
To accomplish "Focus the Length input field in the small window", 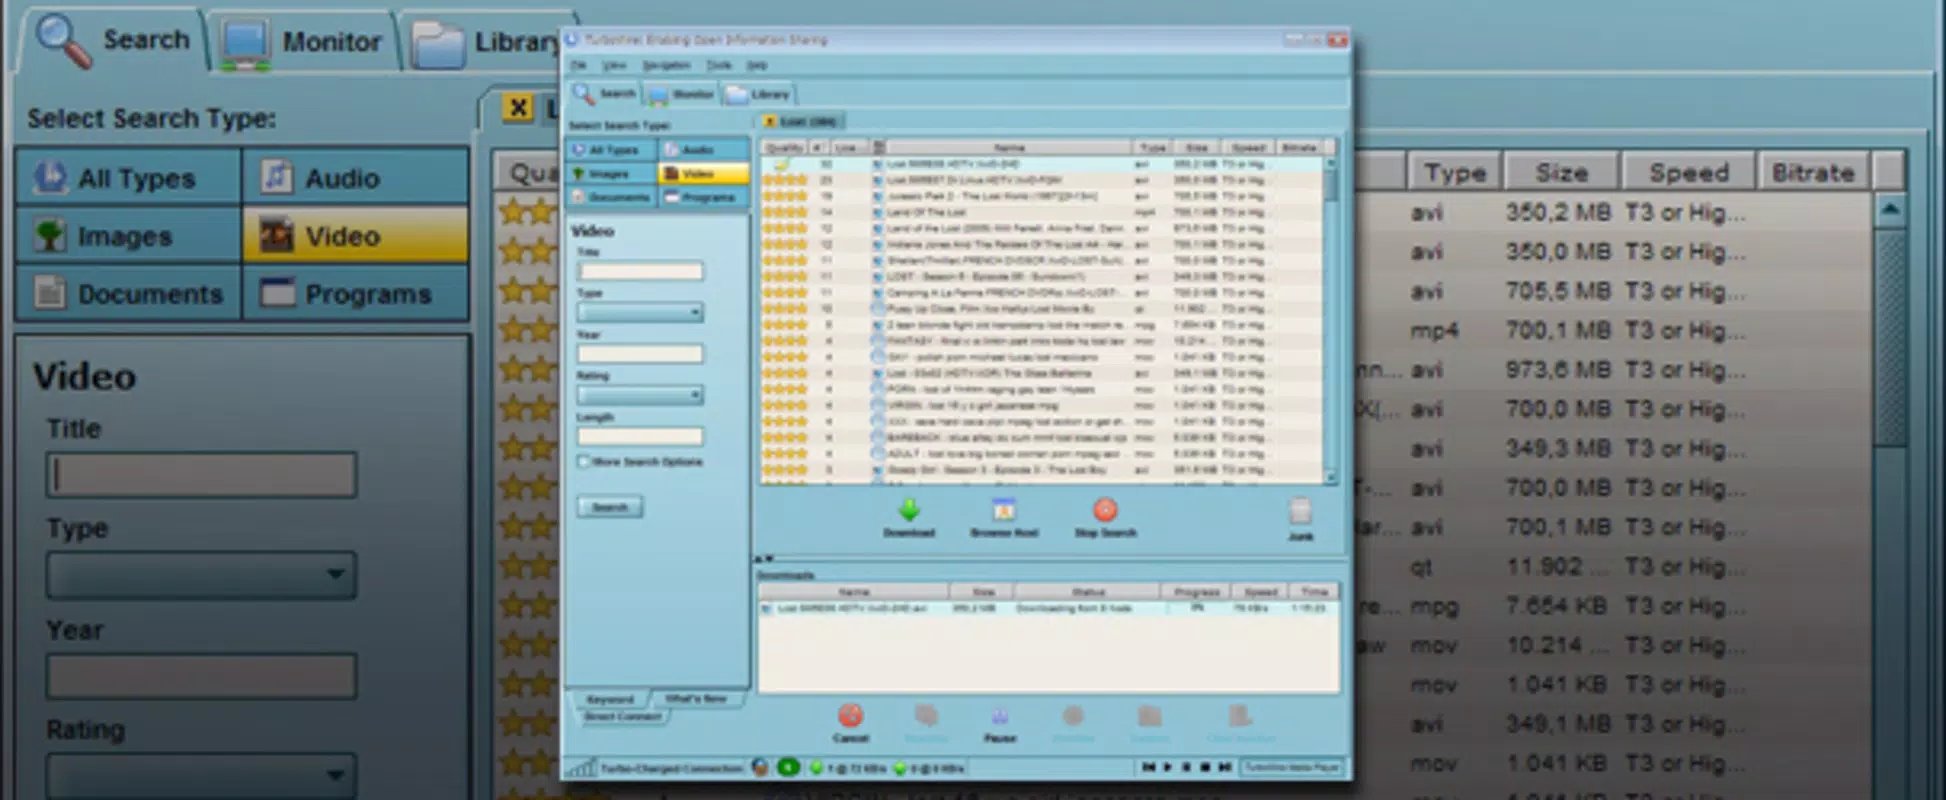I will pyautogui.click(x=640, y=436).
